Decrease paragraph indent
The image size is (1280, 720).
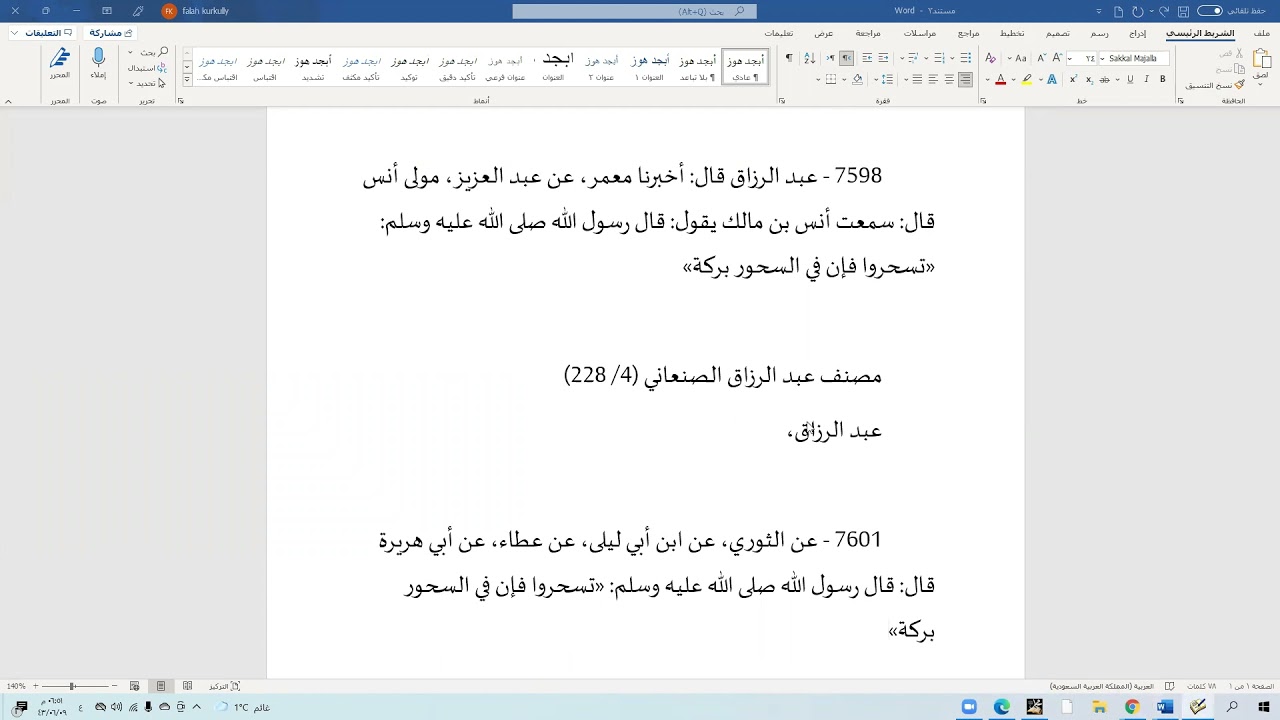pos(883,58)
